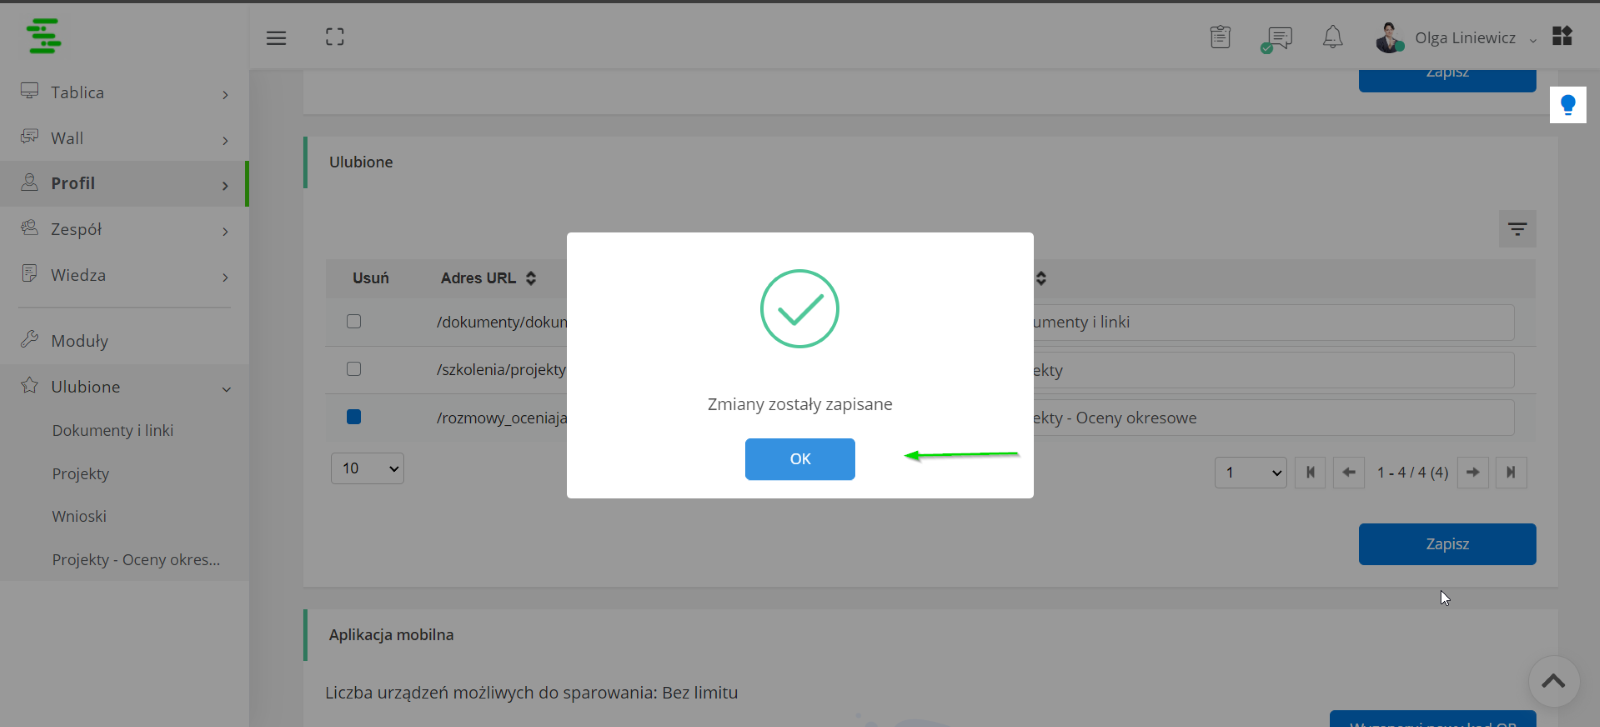Open the apps grid icon
1600x727 pixels.
tap(1562, 36)
